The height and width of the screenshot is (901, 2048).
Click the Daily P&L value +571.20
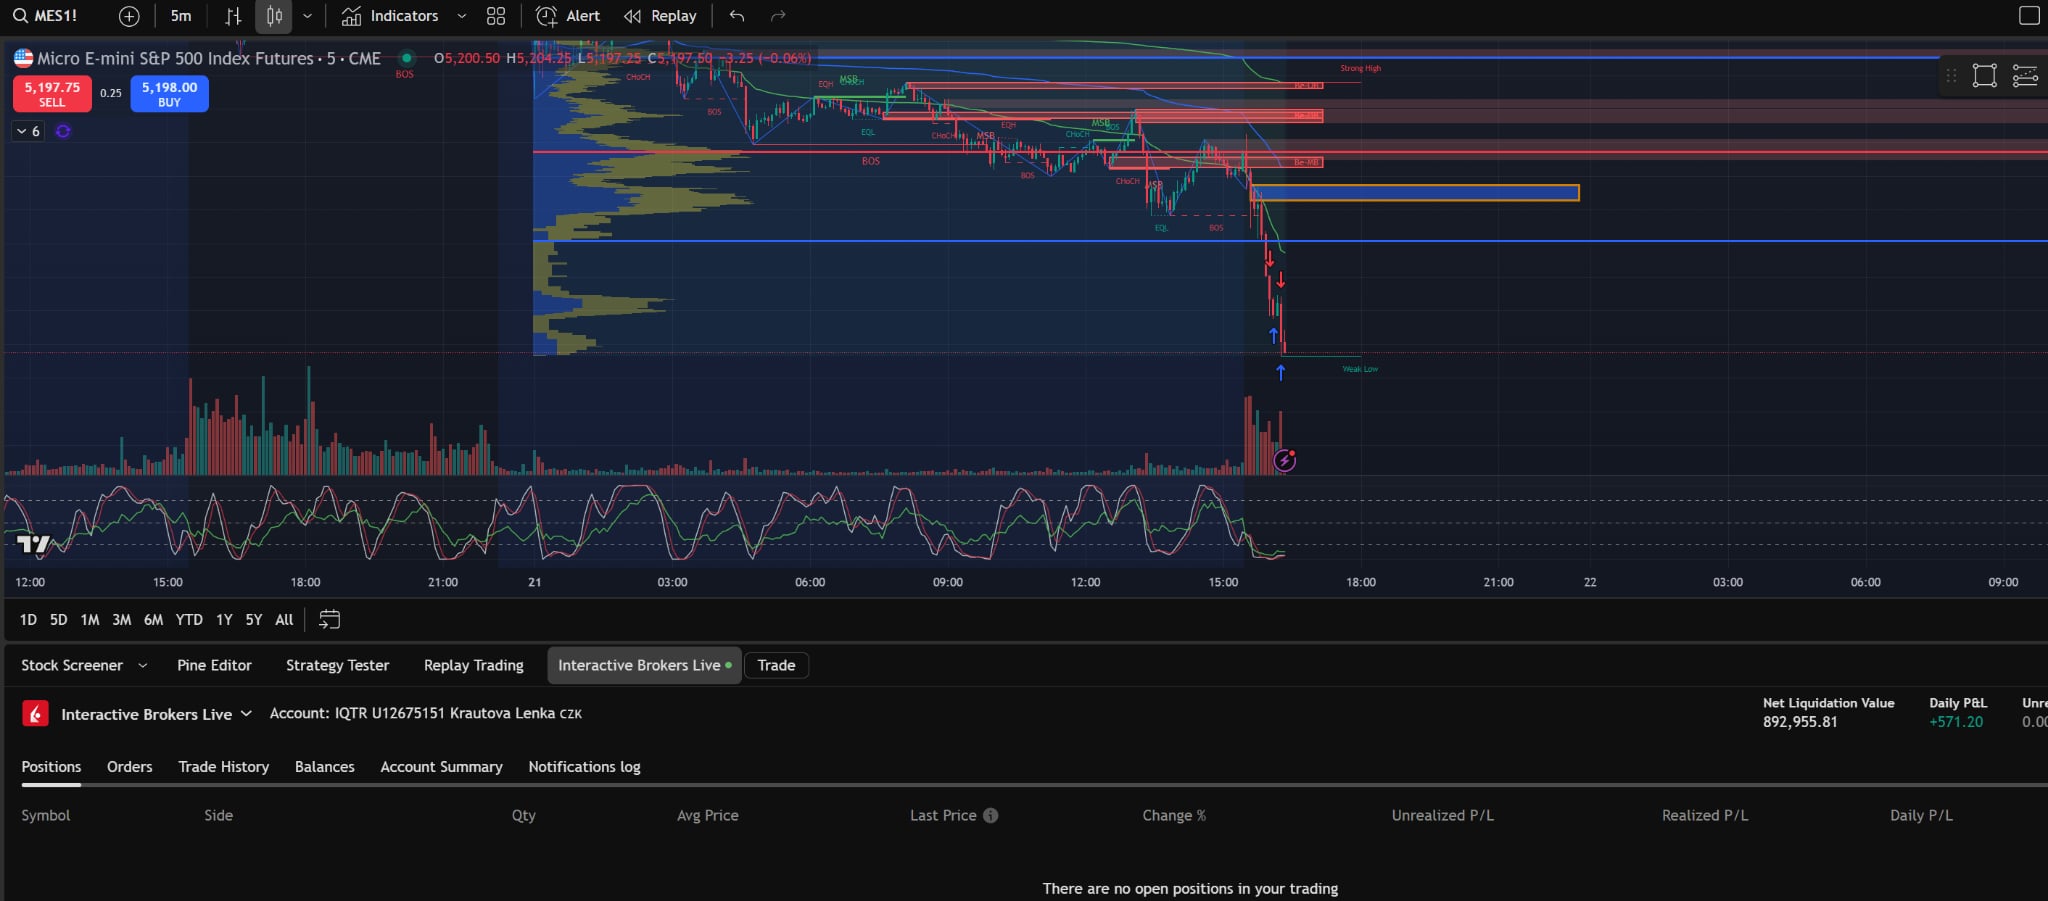[x=1956, y=722]
